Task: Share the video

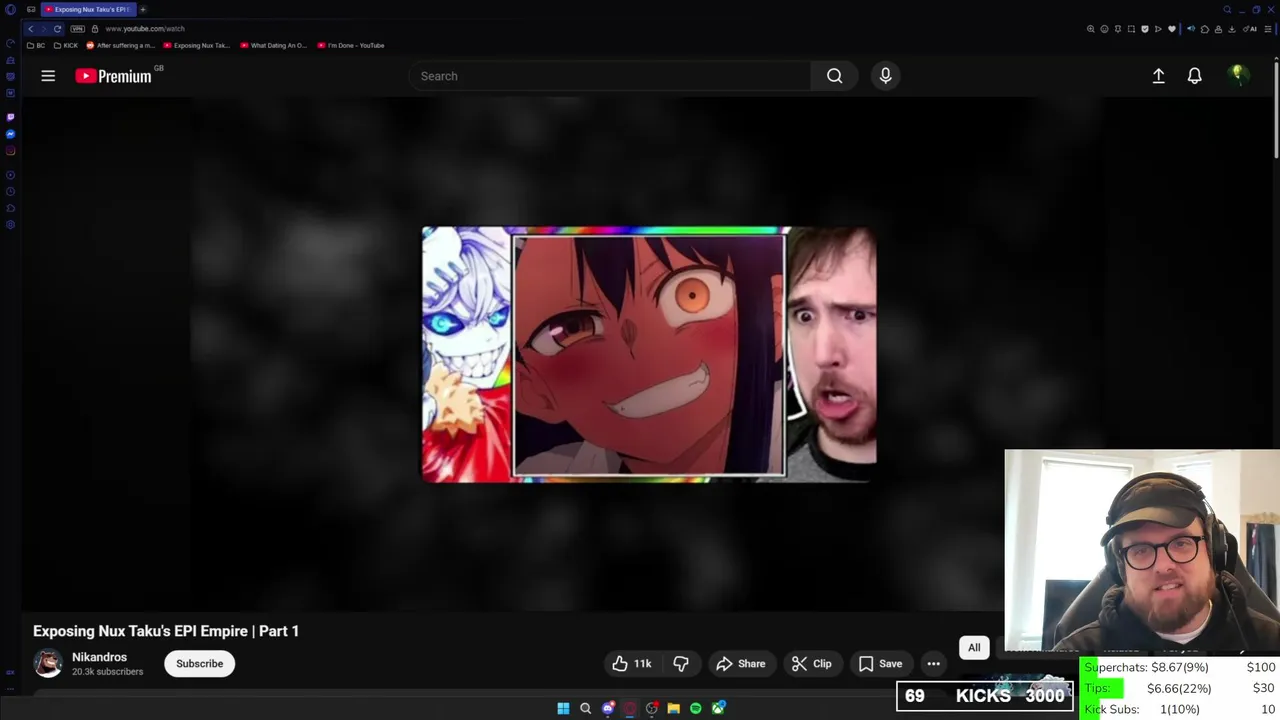Action: 740,663
